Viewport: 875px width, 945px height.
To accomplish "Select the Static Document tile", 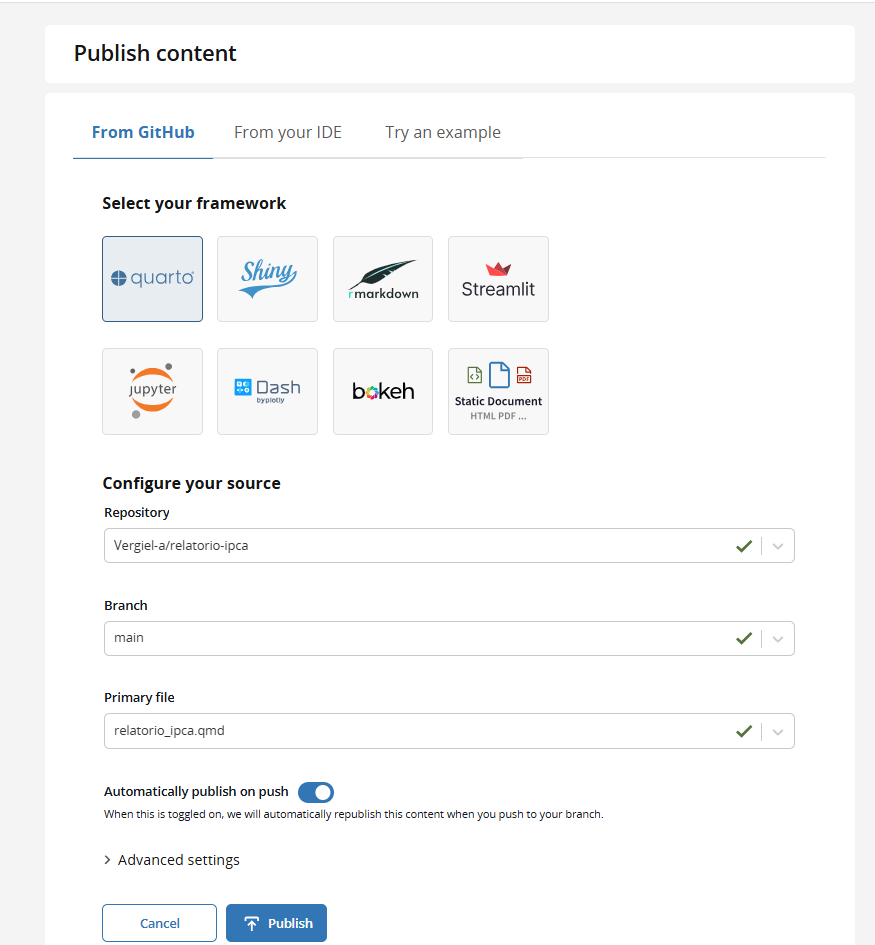I will tap(498, 391).
